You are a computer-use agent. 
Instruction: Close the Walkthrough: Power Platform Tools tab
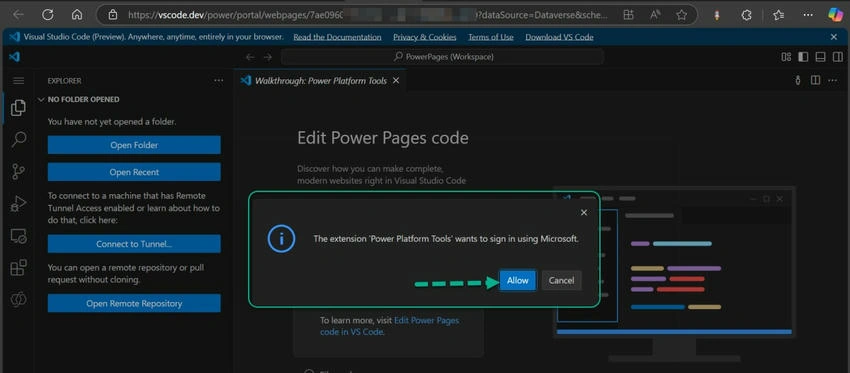pos(396,80)
